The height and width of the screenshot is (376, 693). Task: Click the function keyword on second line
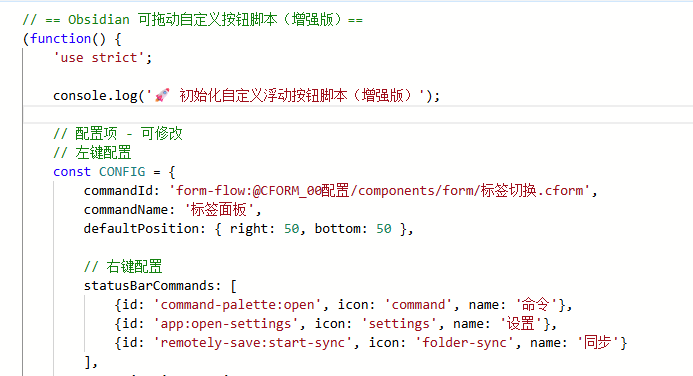click(61, 39)
